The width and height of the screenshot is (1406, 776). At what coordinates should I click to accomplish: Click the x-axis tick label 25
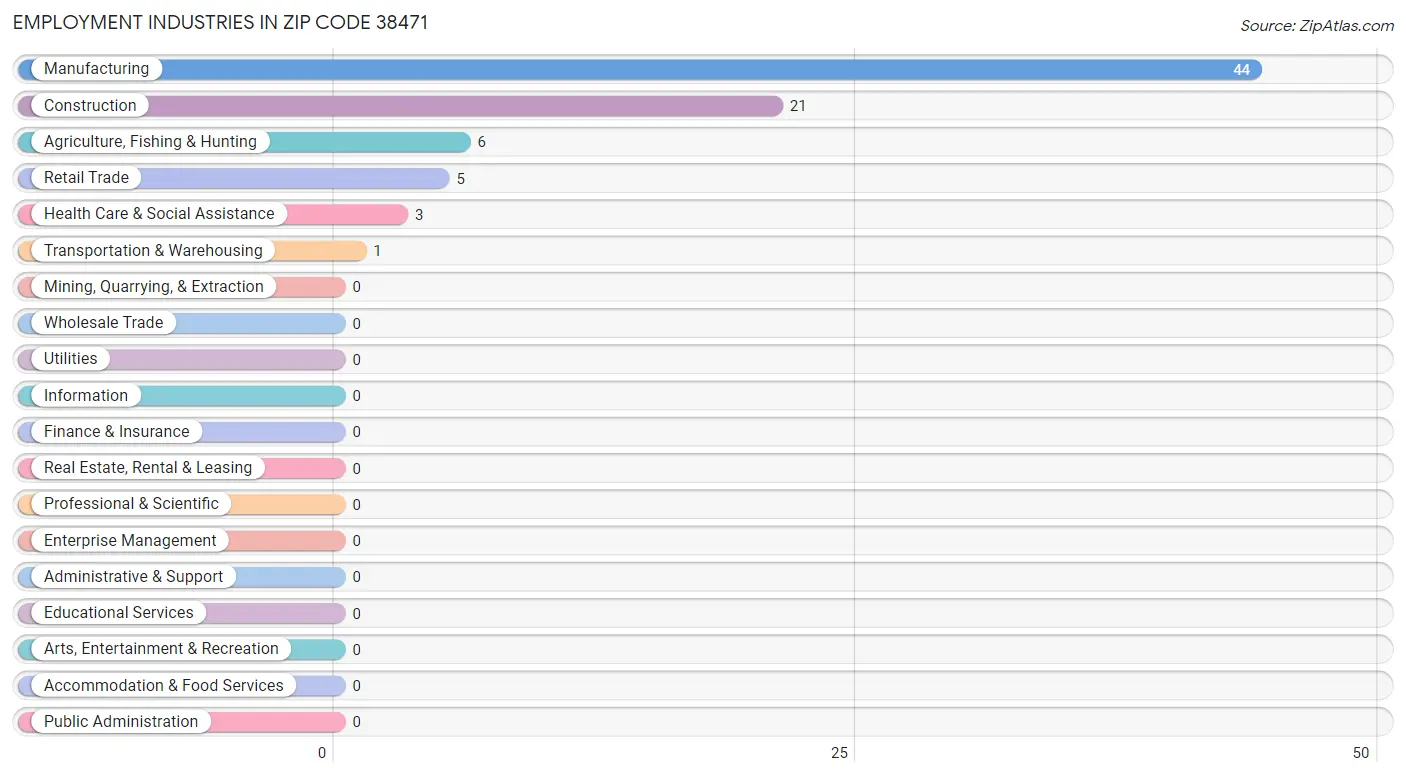pyautogui.click(x=840, y=753)
